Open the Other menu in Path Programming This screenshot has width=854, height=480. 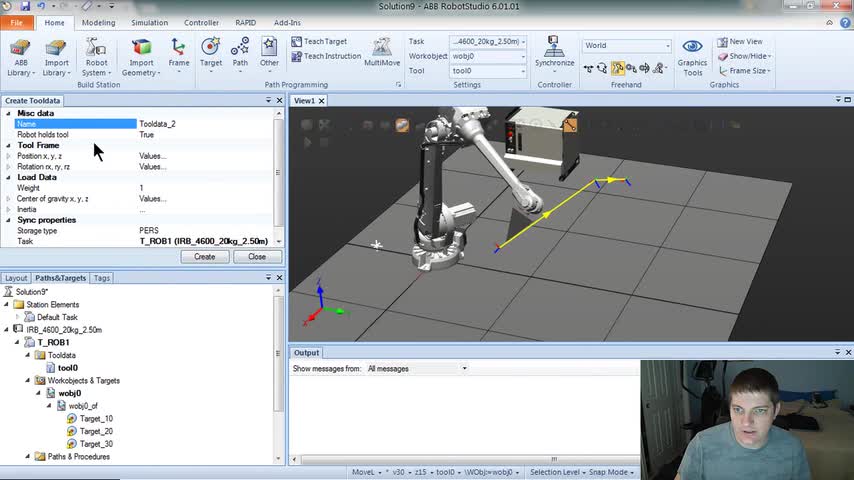269,56
